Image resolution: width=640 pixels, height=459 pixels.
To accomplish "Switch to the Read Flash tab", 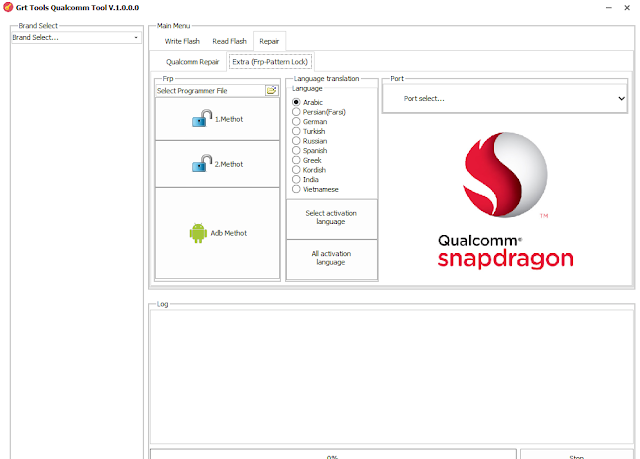I will [x=229, y=41].
